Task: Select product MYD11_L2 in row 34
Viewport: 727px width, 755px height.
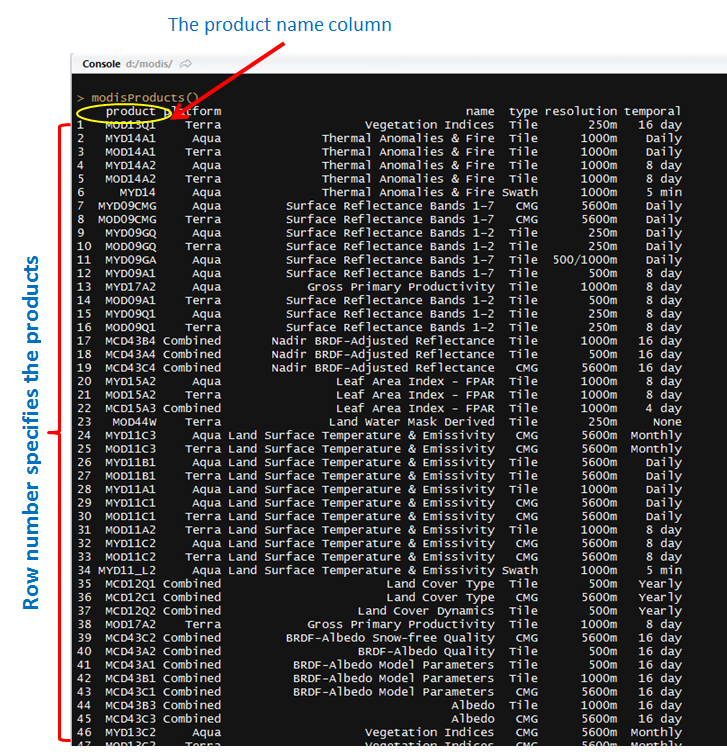Action: (127, 570)
